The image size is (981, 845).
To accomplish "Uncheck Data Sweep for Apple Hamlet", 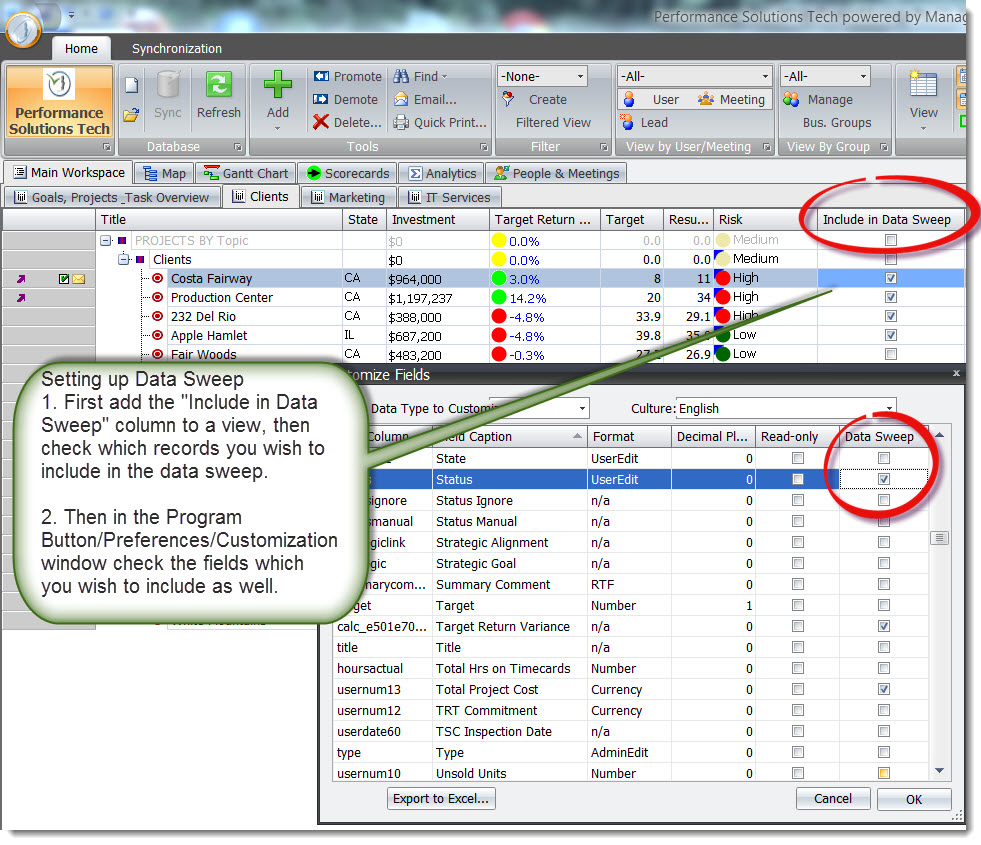I will [x=891, y=335].
